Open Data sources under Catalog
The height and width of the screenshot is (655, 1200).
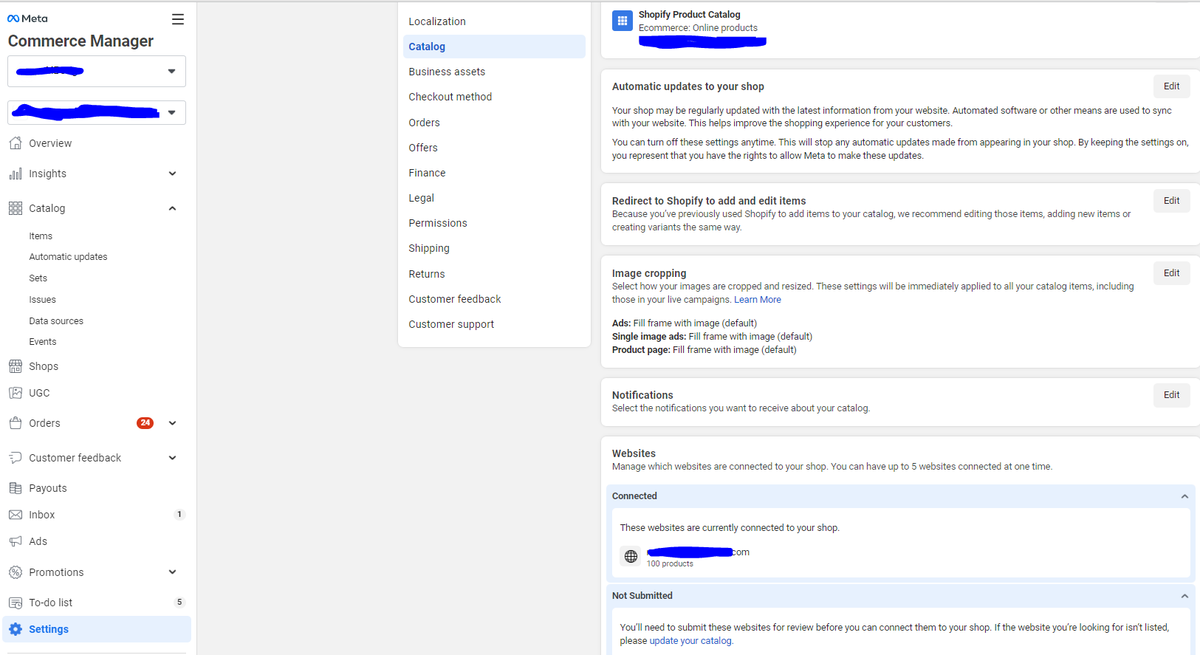(x=56, y=321)
